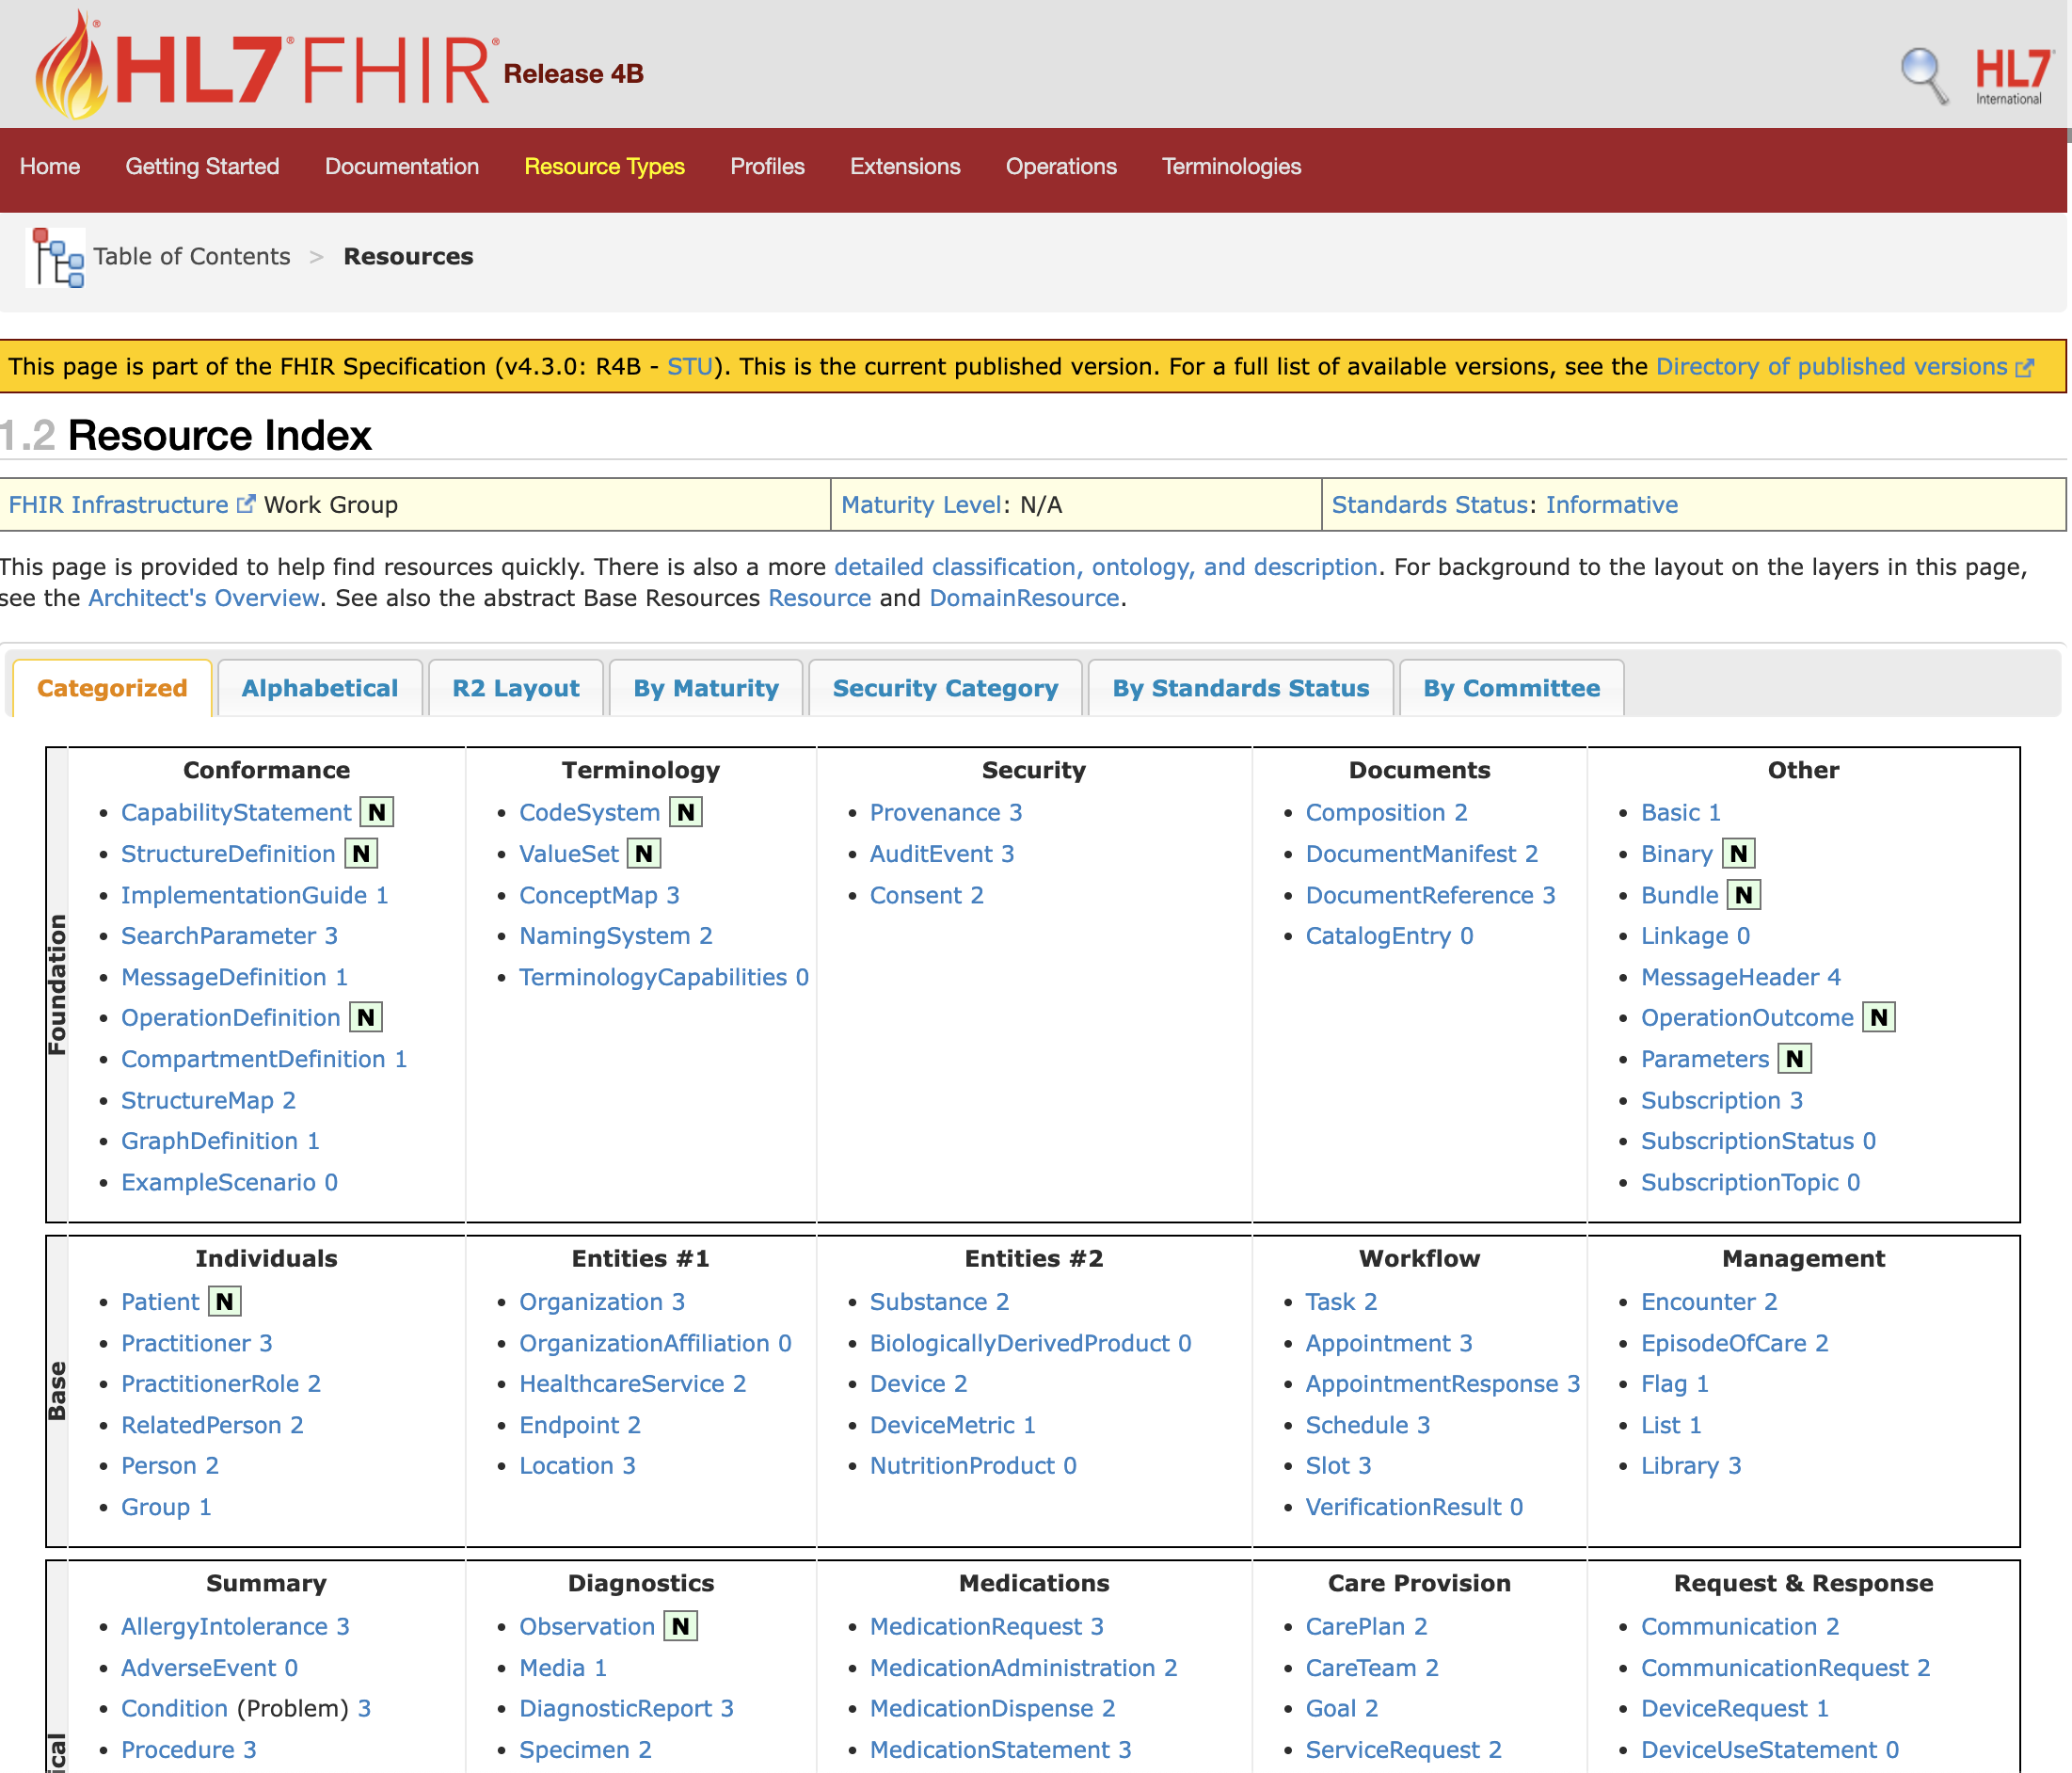
Task: Click the N badge next to Observation
Action: click(x=681, y=1626)
